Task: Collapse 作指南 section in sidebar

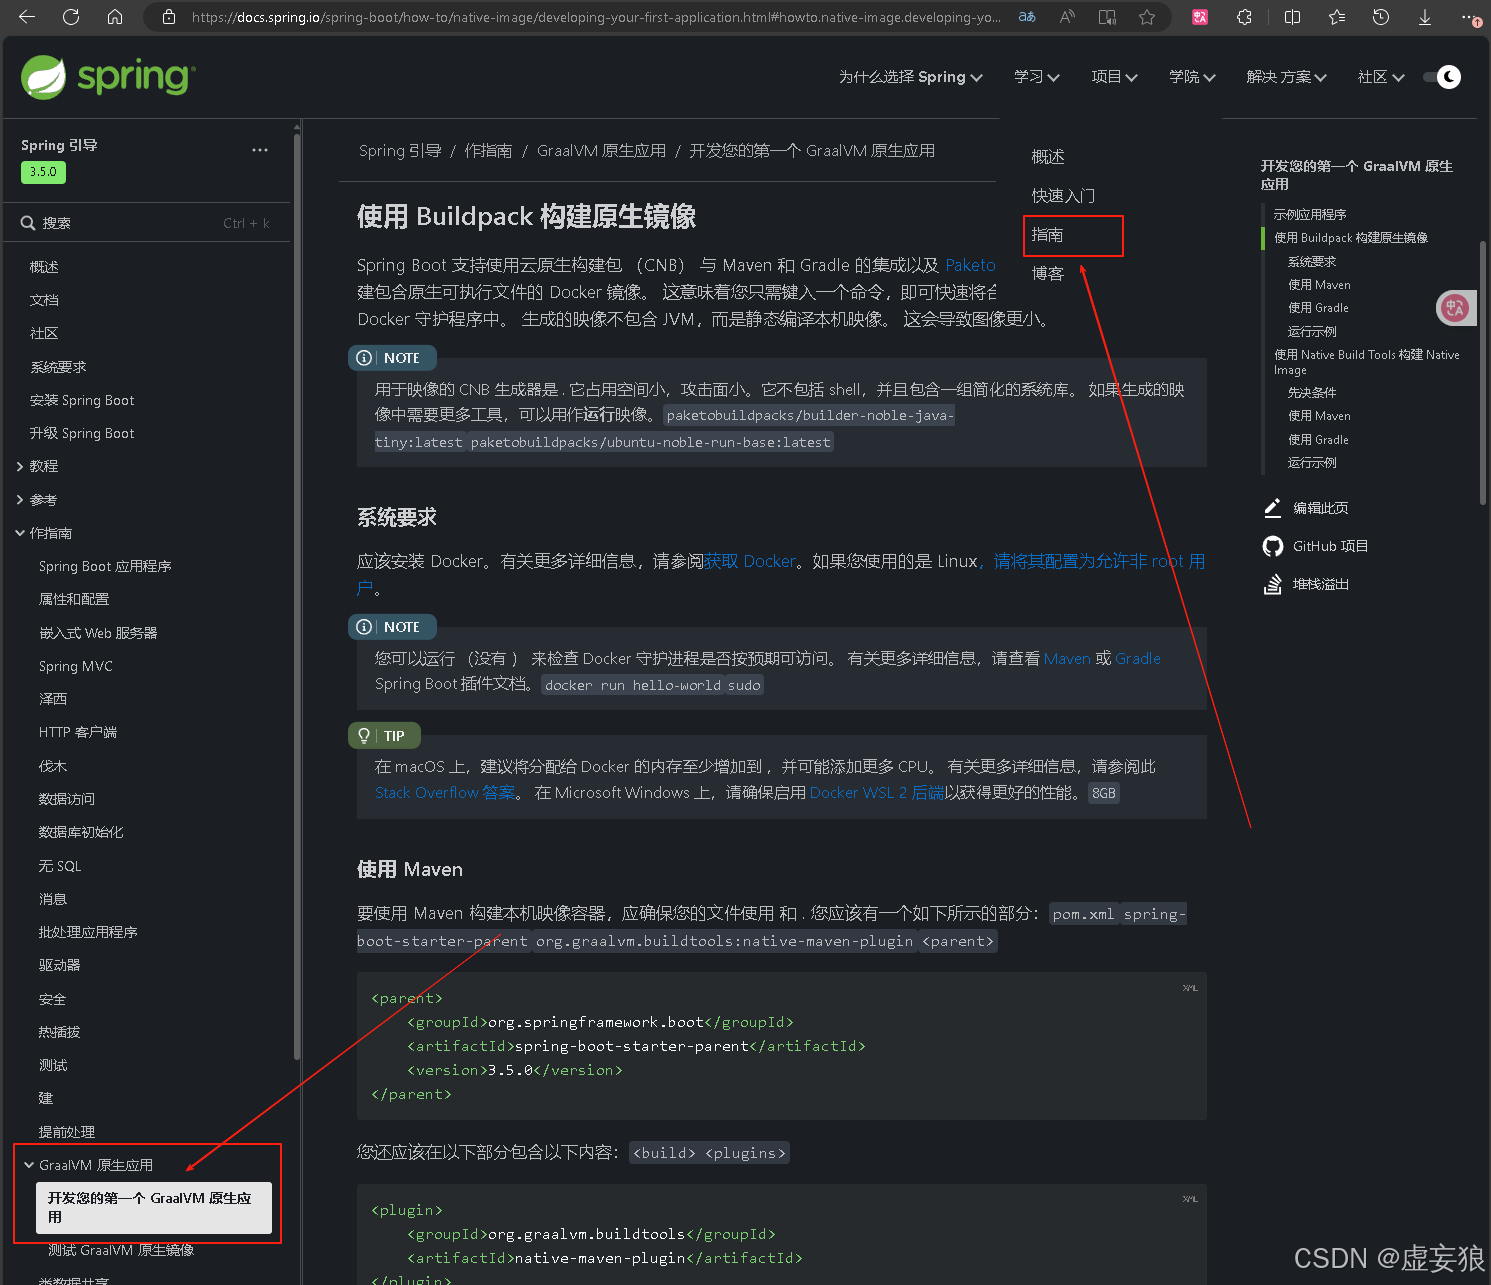Action: pyautogui.click(x=20, y=533)
